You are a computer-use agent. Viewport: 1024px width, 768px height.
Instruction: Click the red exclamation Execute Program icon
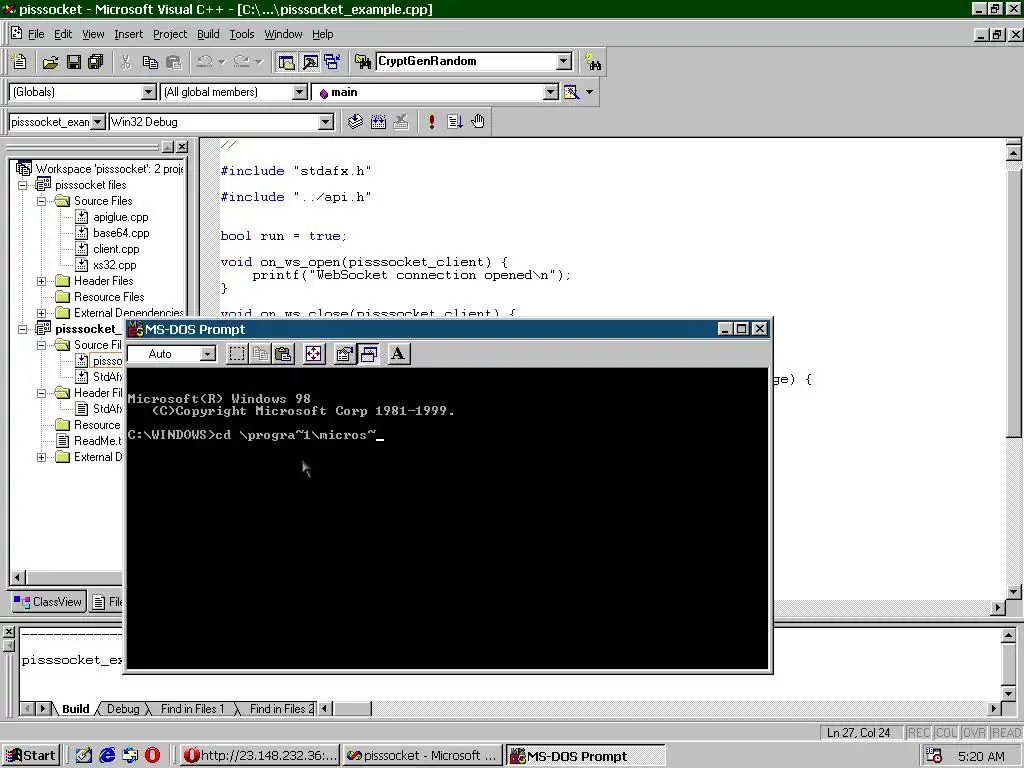click(432, 121)
